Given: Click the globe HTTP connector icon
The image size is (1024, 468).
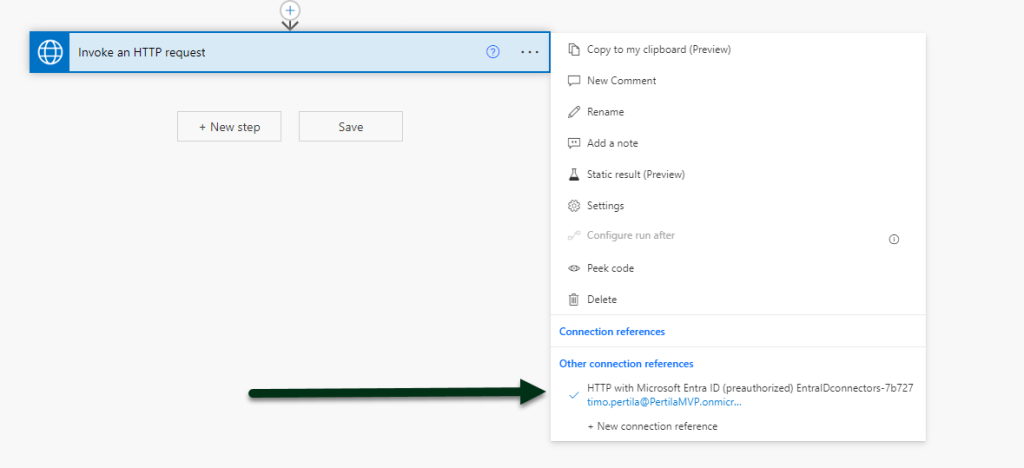Looking at the screenshot, I should pos(50,52).
